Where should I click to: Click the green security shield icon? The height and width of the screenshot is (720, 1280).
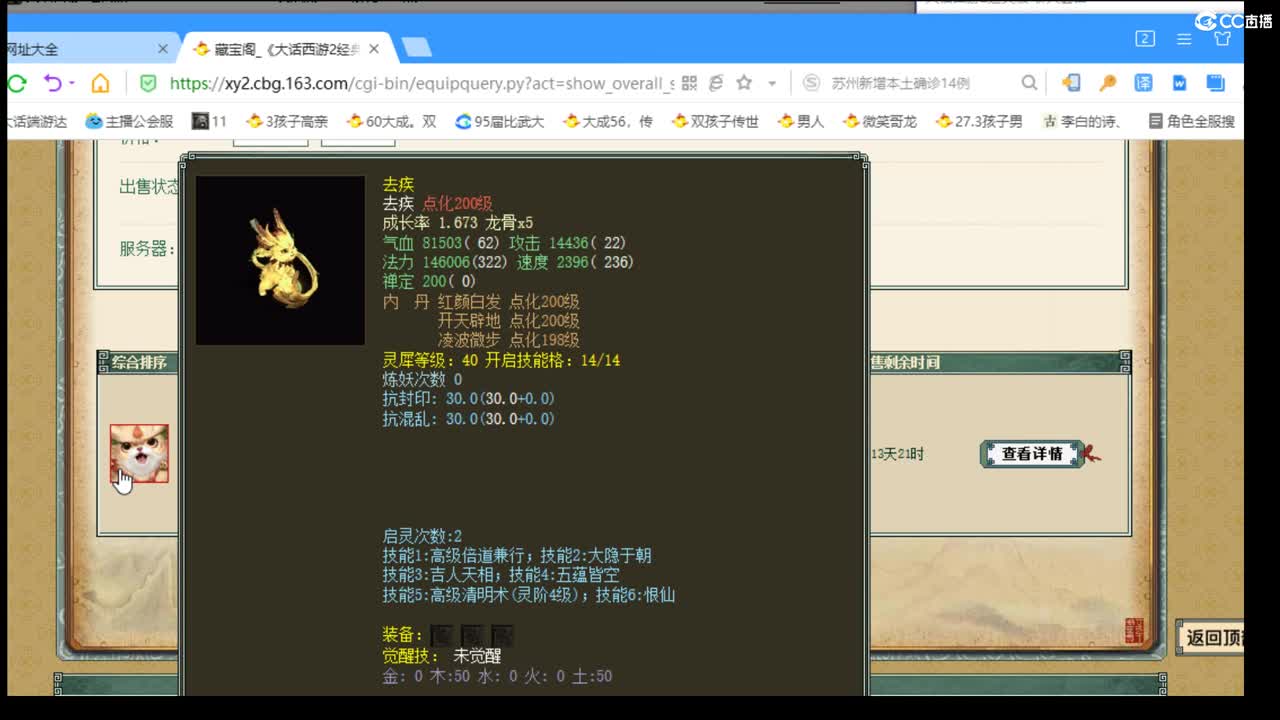(148, 83)
